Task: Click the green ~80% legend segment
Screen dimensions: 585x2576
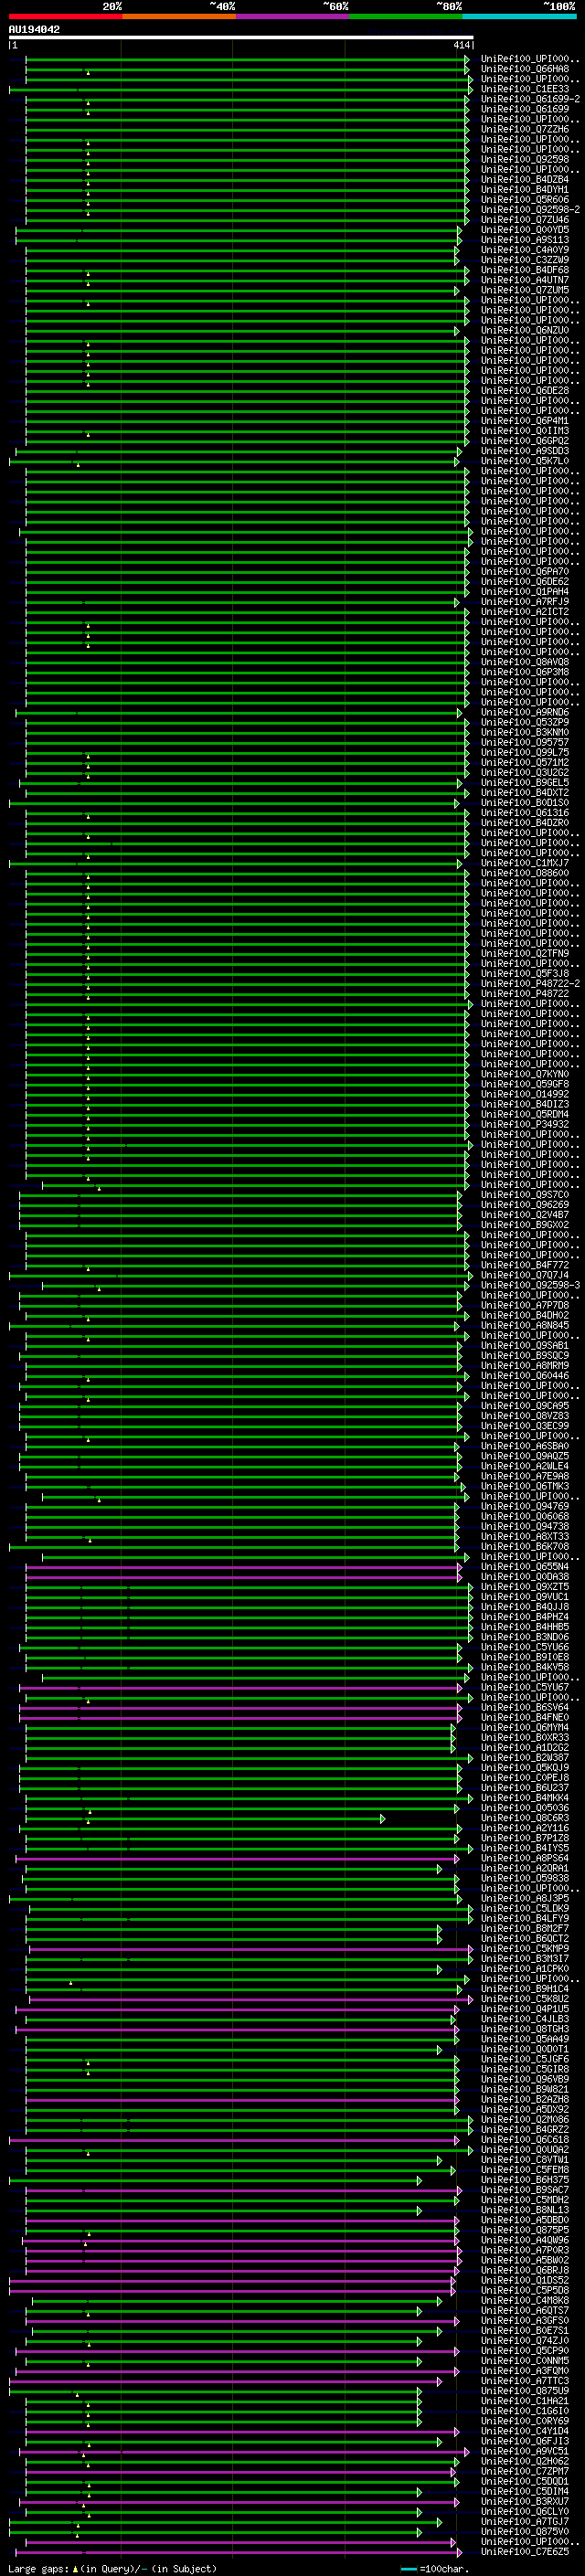Action: point(406,16)
